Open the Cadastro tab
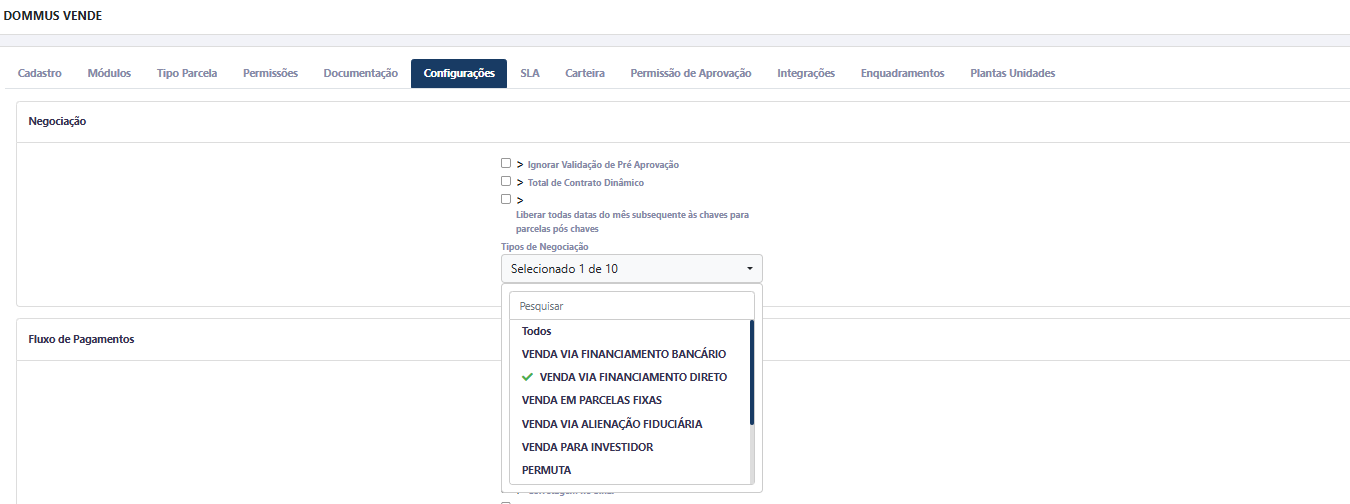This screenshot has width=1350, height=504. tap(40, 73)
